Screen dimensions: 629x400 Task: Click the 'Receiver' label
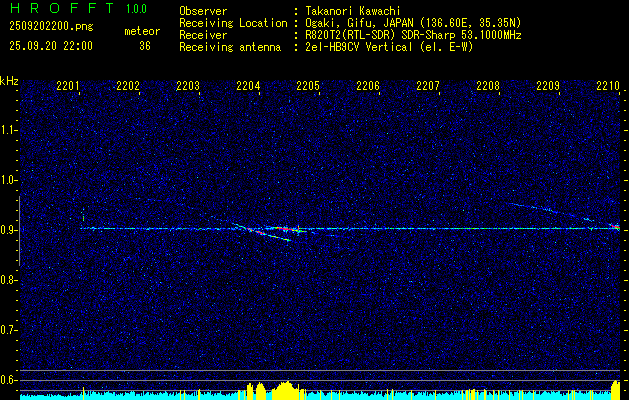tap(203, 35)
